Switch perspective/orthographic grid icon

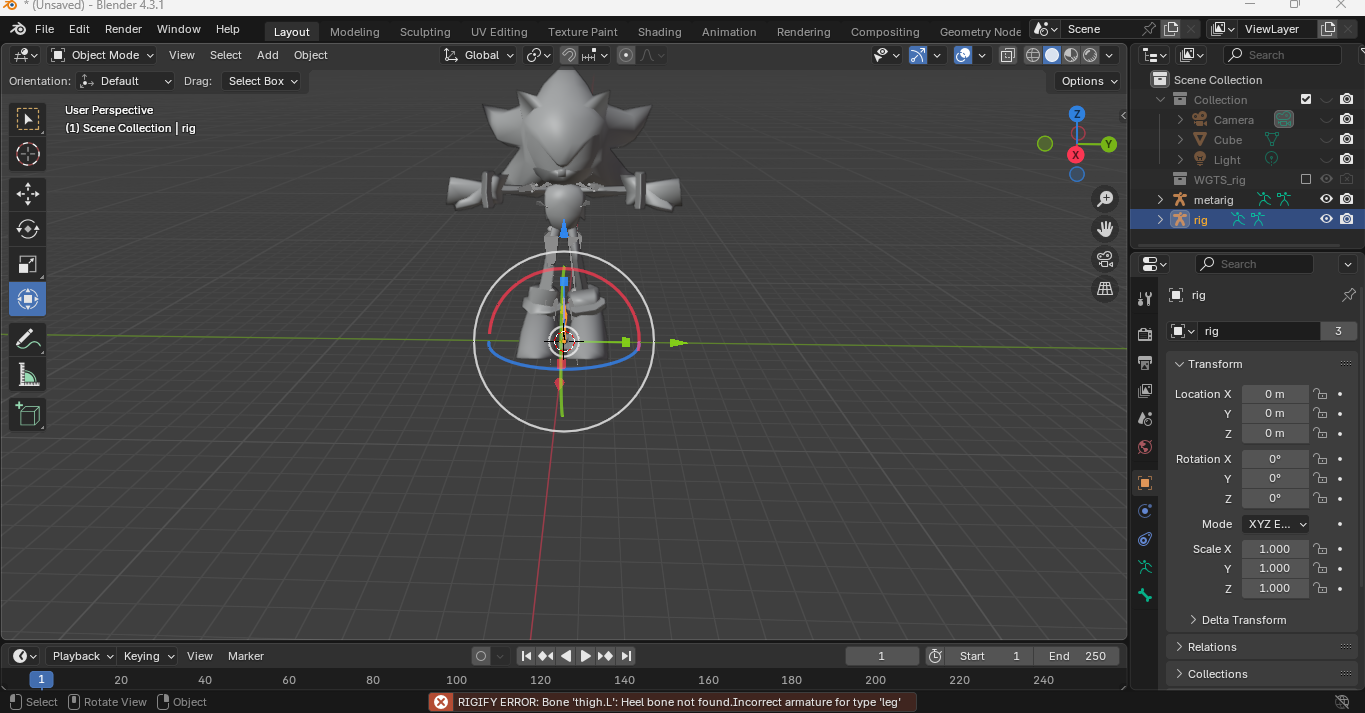pyautogui.click(x=1105, y=289)
